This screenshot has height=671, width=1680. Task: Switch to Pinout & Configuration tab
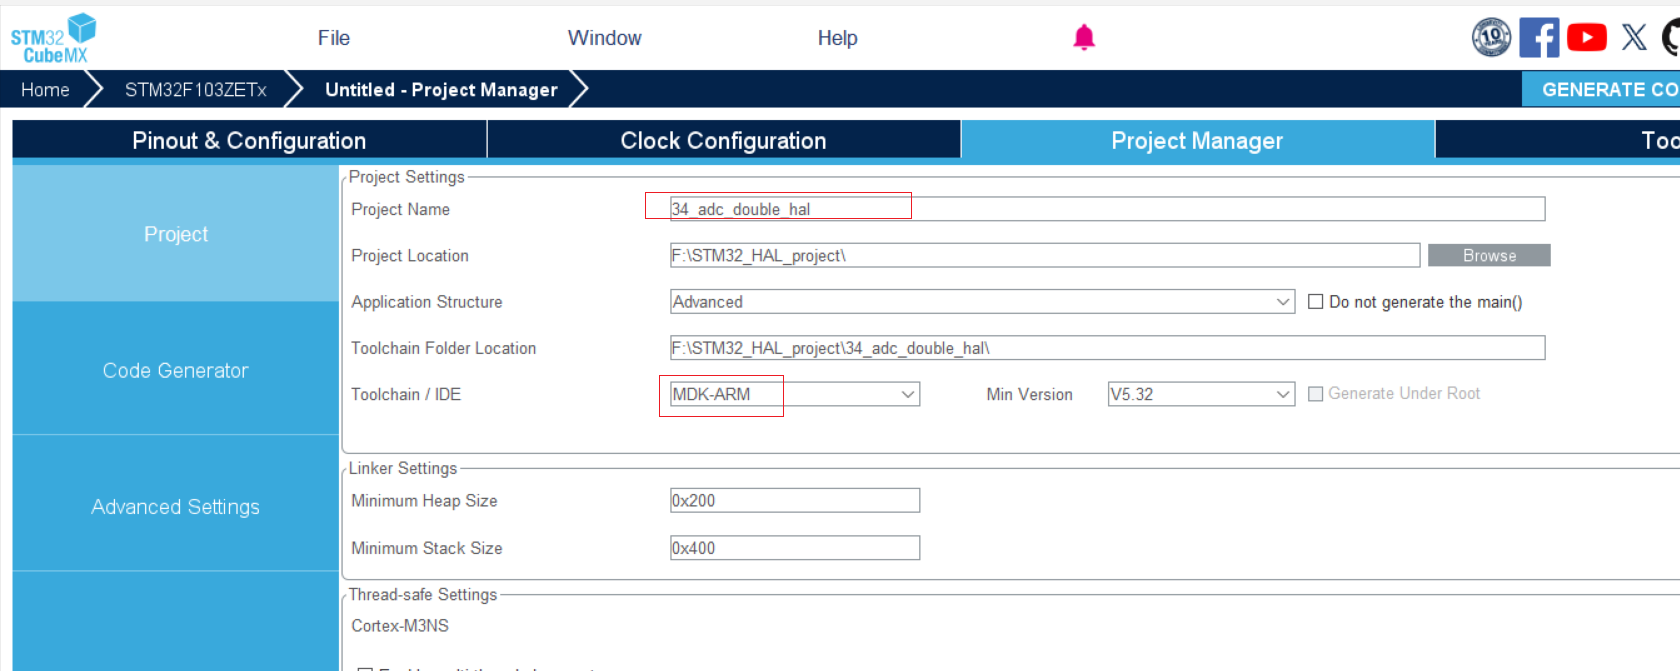coord(249,141)
